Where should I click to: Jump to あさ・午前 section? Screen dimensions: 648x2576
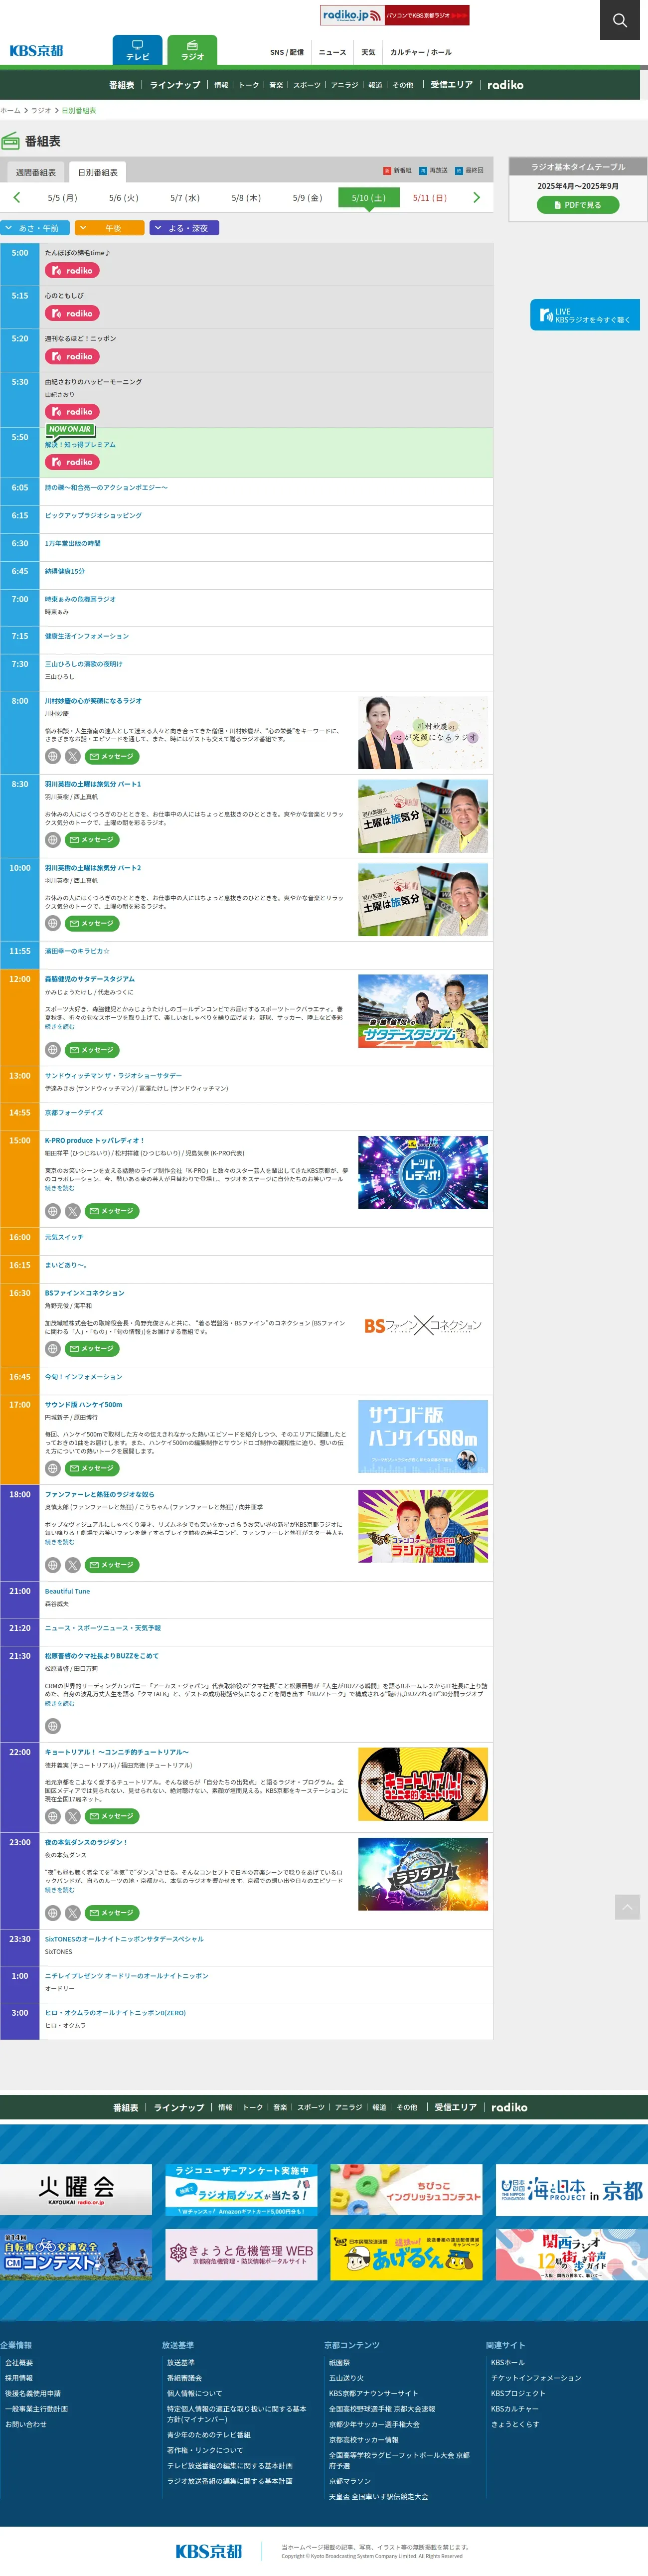coord(34,228)
